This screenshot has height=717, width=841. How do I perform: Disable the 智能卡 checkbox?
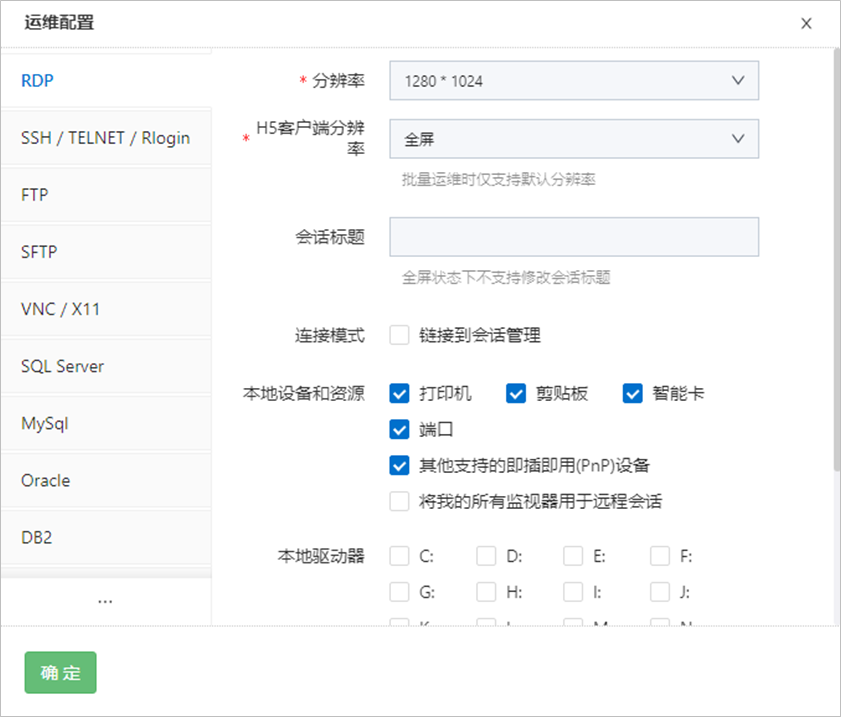[632, 393]
